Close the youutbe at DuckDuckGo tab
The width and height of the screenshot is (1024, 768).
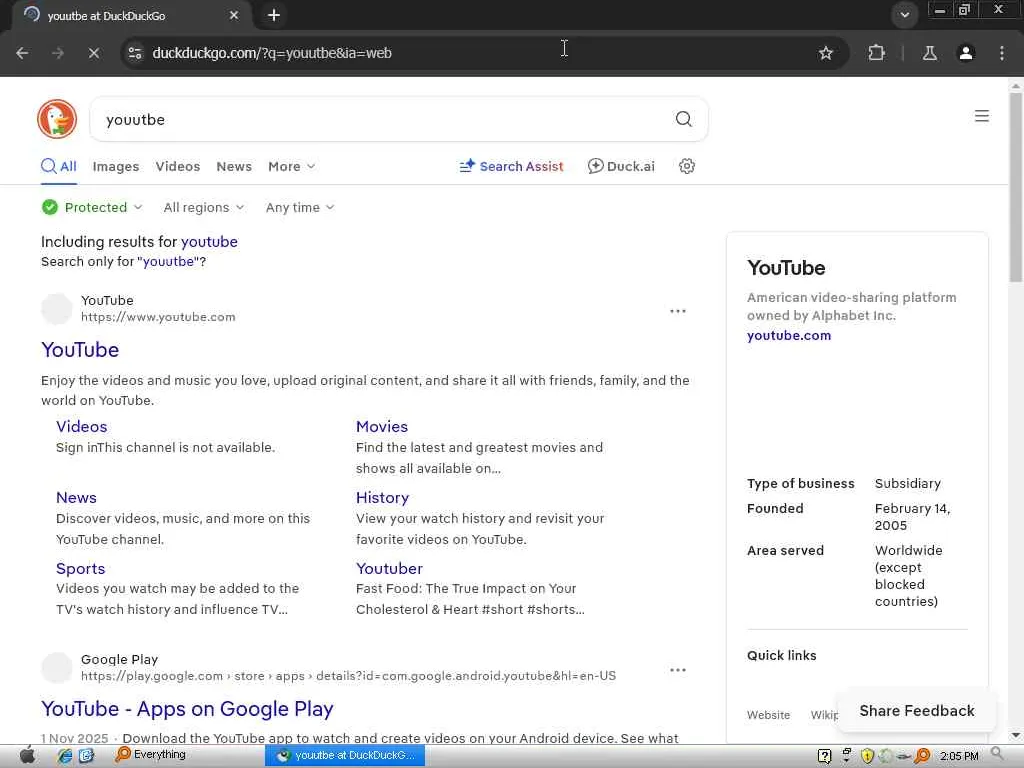tap(234, 15)
